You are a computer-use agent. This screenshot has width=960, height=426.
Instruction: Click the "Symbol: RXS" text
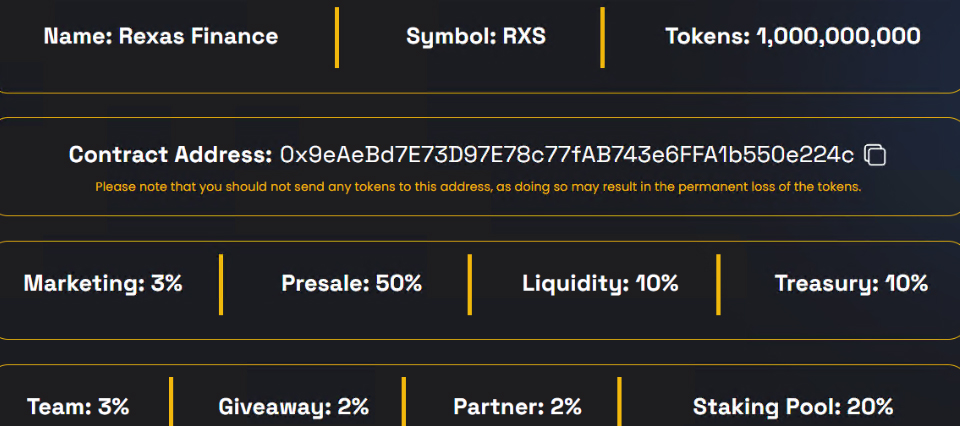[x=476, y=37]
